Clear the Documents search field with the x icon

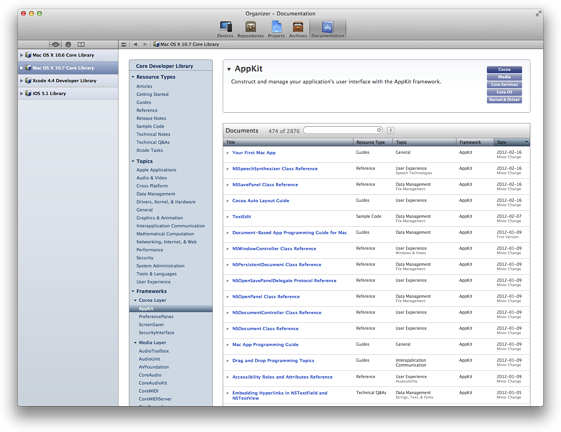379,130
